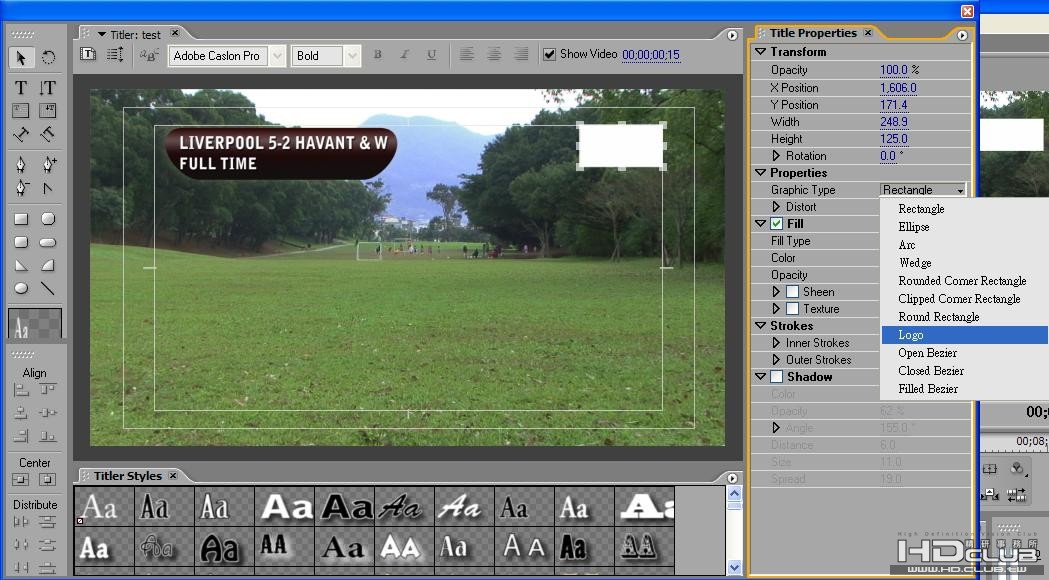Click the X Position value 1,606.0
This screenshot has height=580, width=1049.
coord(898,88)
